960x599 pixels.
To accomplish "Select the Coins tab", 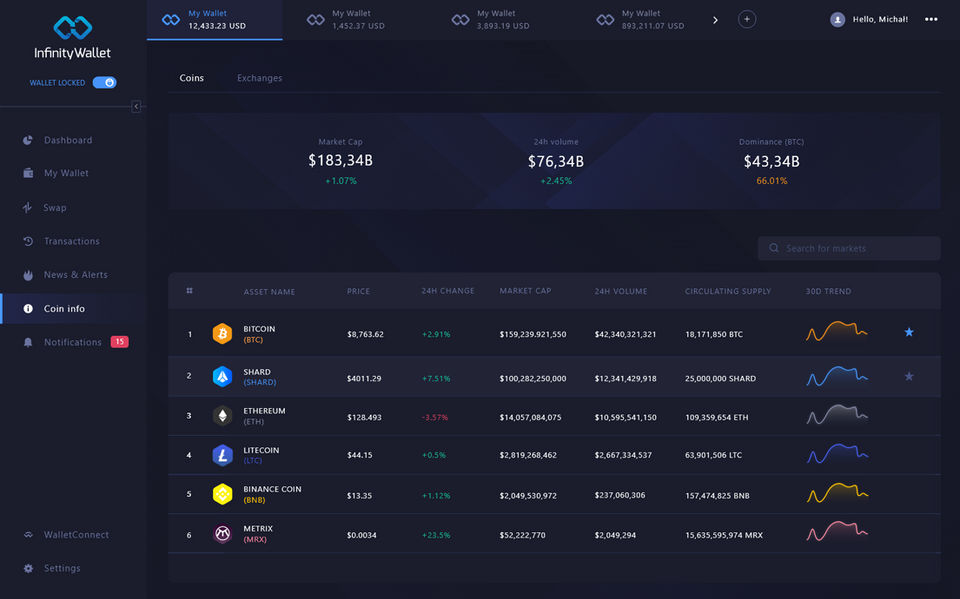I will point(192,78).
